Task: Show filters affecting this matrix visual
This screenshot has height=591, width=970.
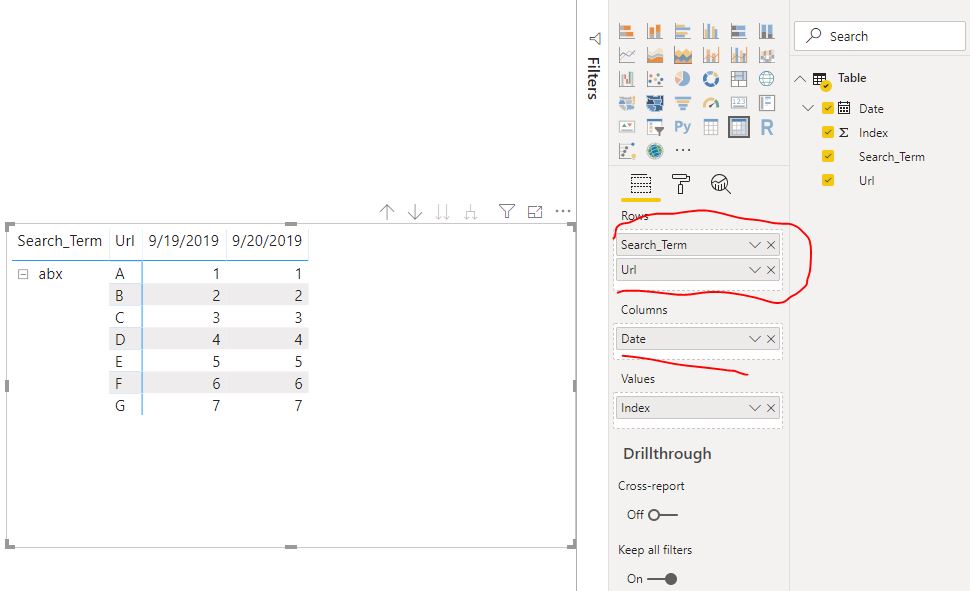Action: tap(507, 212)
